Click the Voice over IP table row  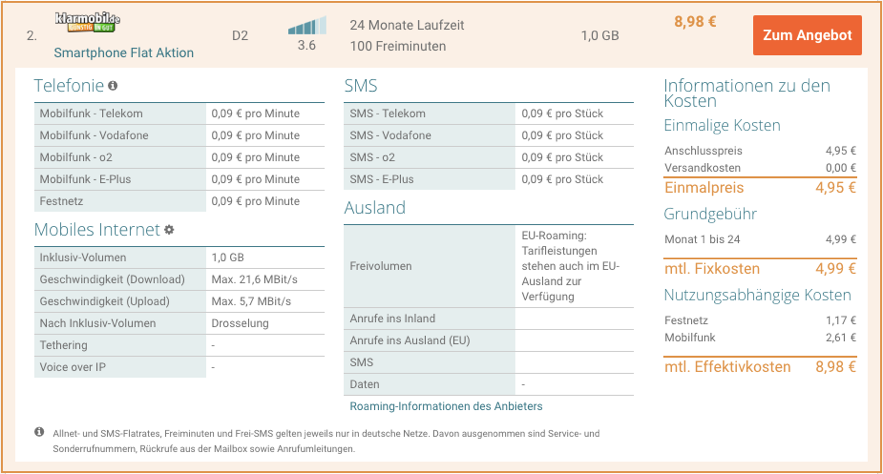pos(180,367)
